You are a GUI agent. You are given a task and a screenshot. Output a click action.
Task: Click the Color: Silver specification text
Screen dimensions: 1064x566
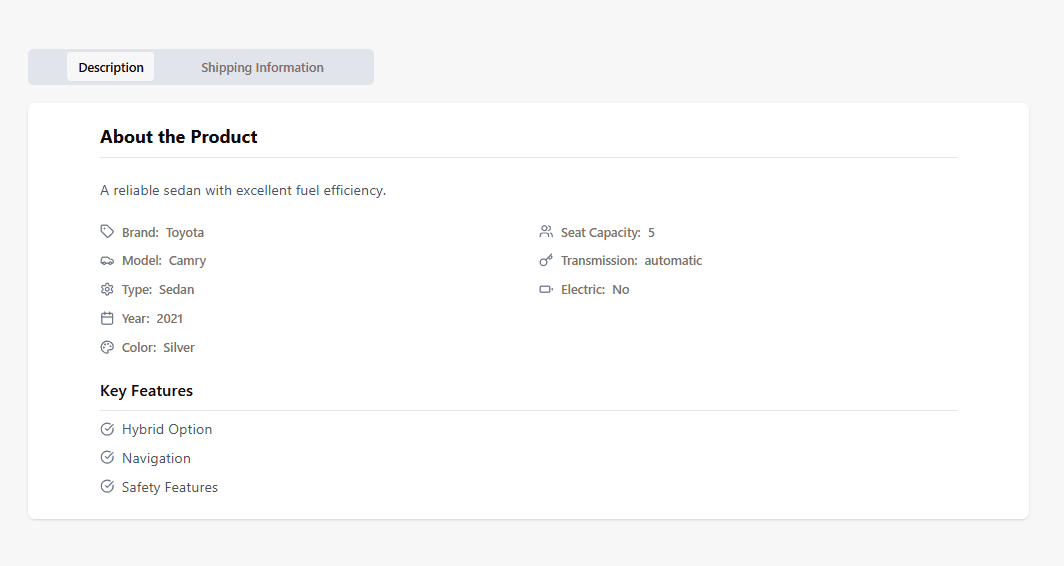point(158,348)
